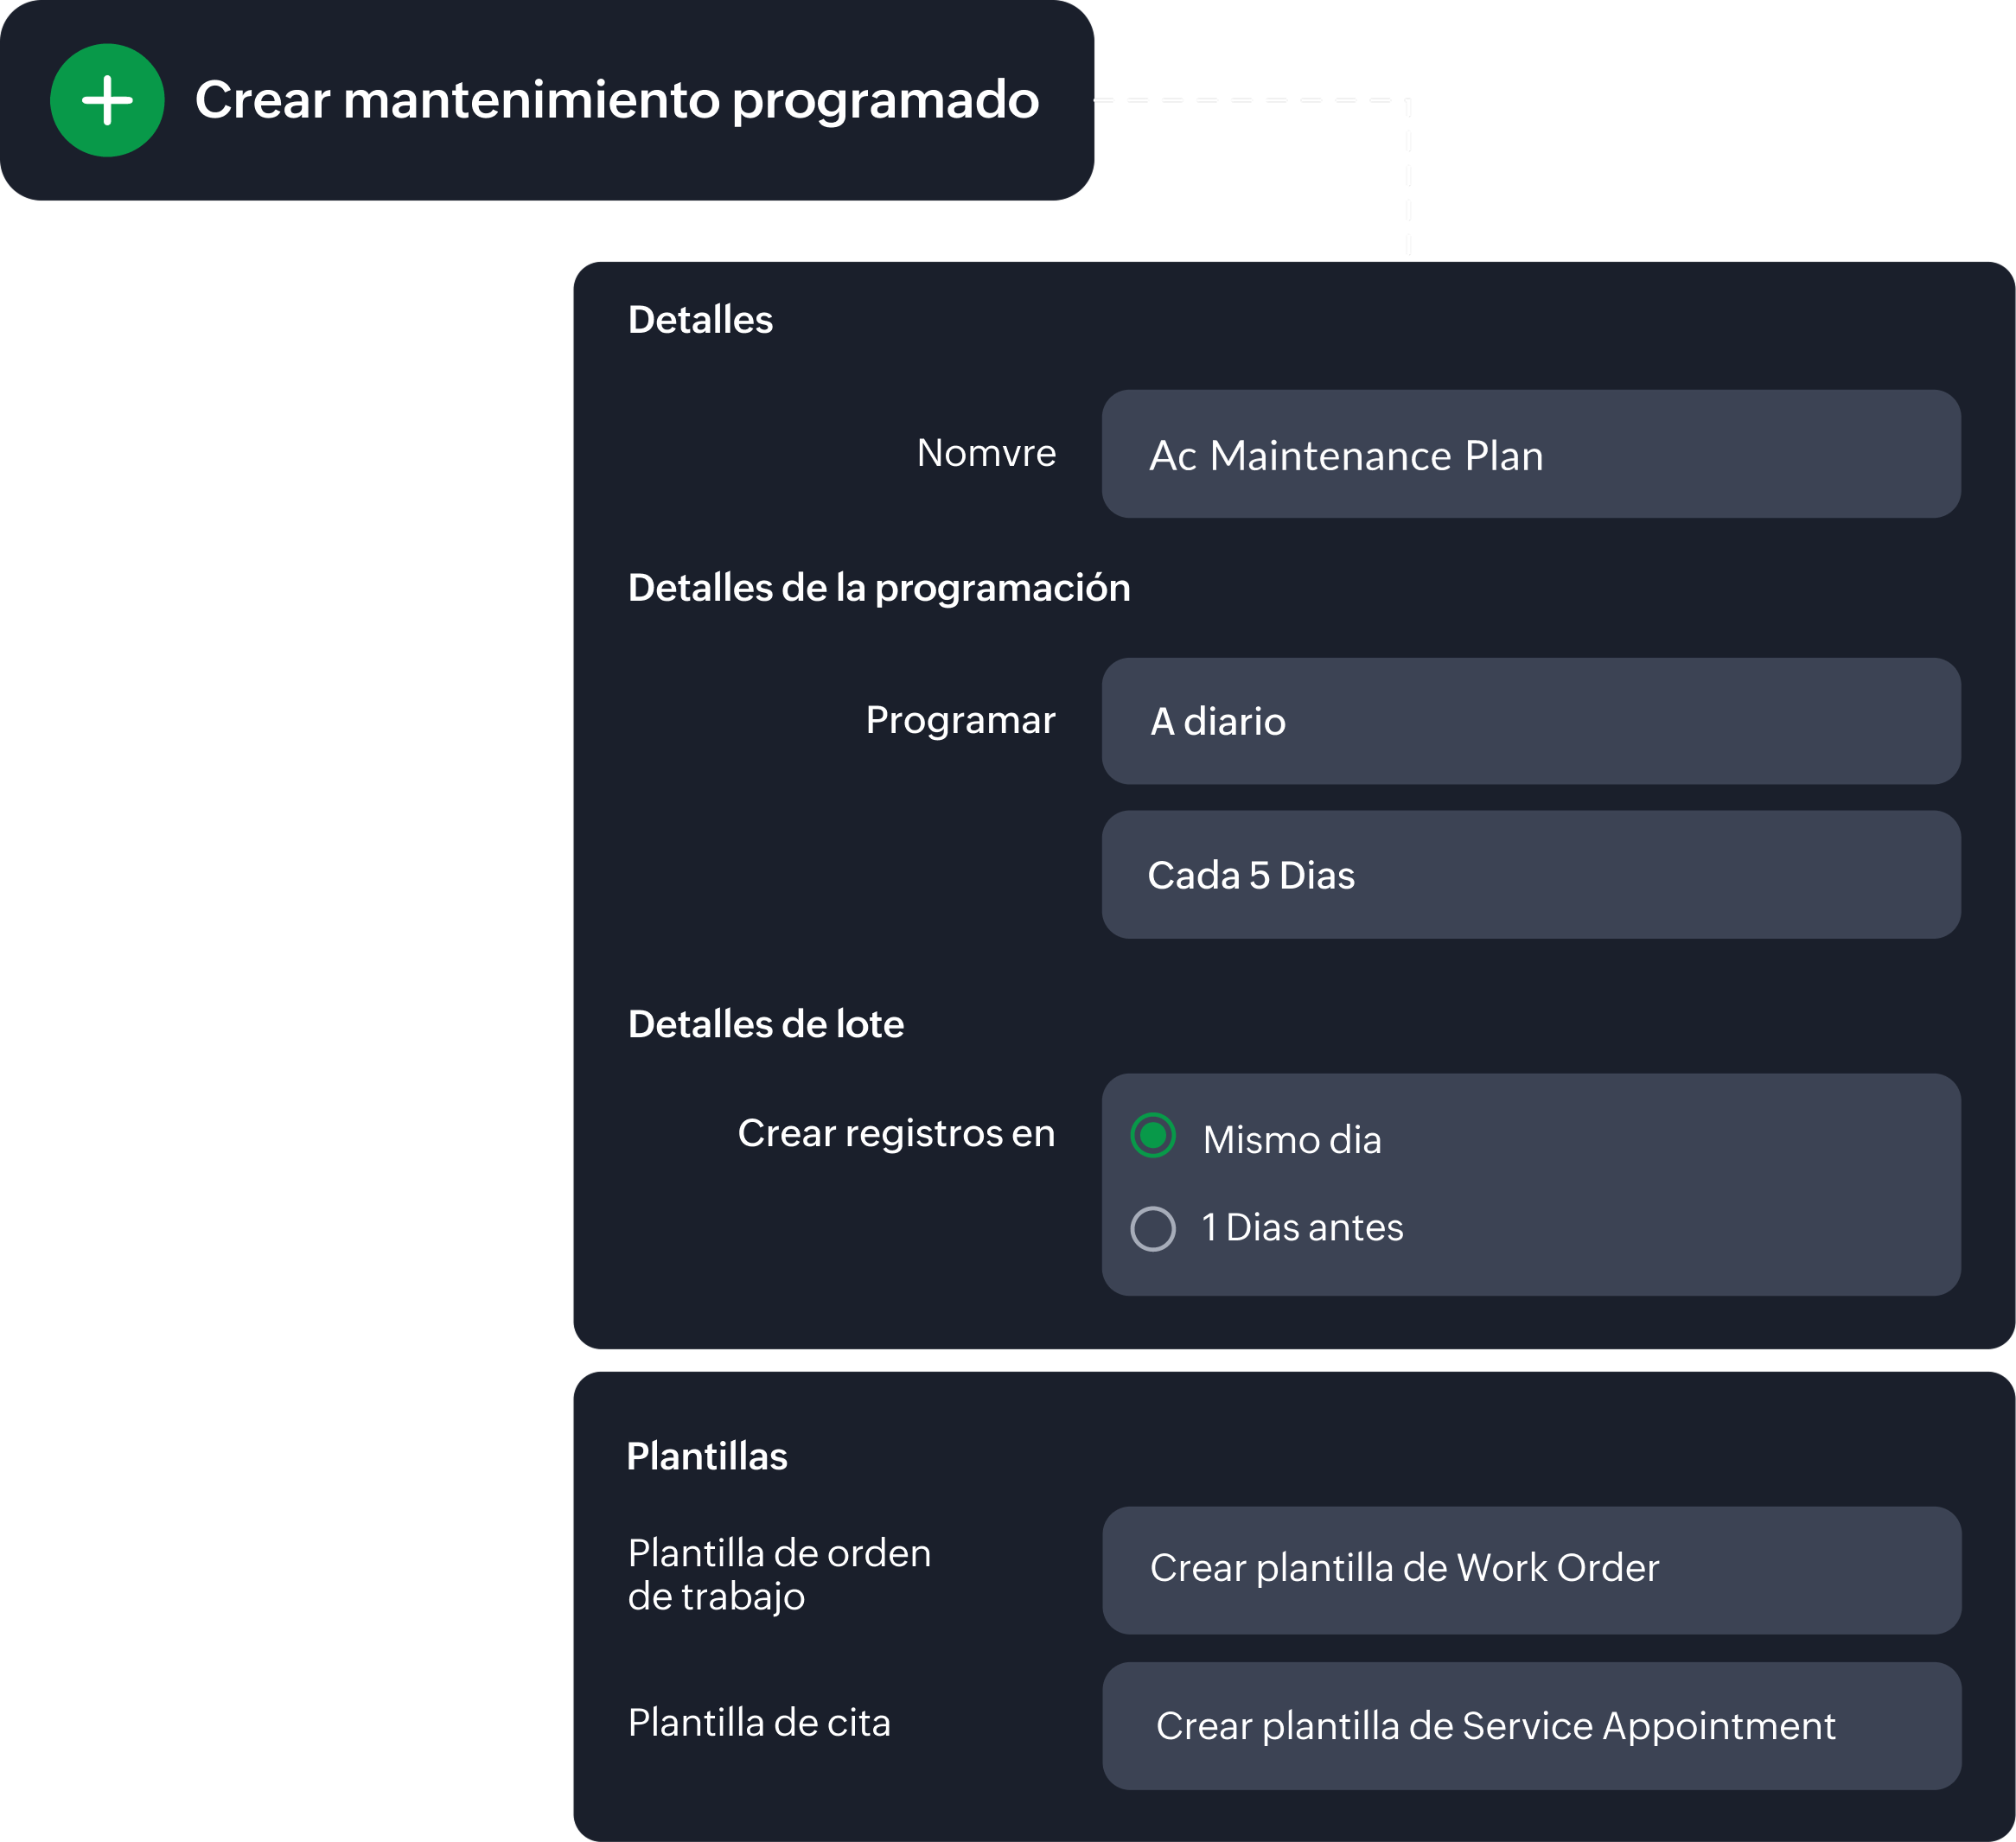Viewport: 2016px width, 1842px height.
Task: Select the 'Detalles' section heading
Action: [700, 320]
